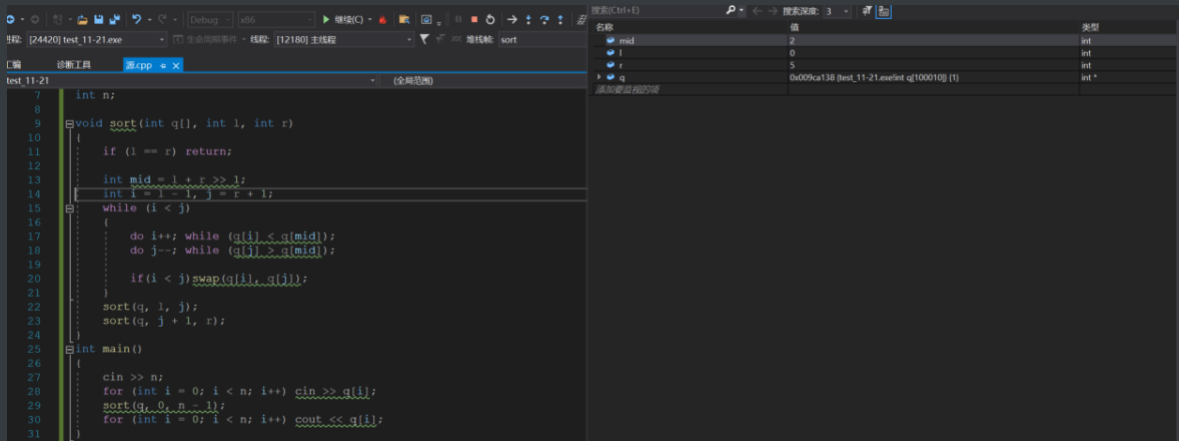Click line number 13 in the gutter
1179x441 pixels.
34,180
